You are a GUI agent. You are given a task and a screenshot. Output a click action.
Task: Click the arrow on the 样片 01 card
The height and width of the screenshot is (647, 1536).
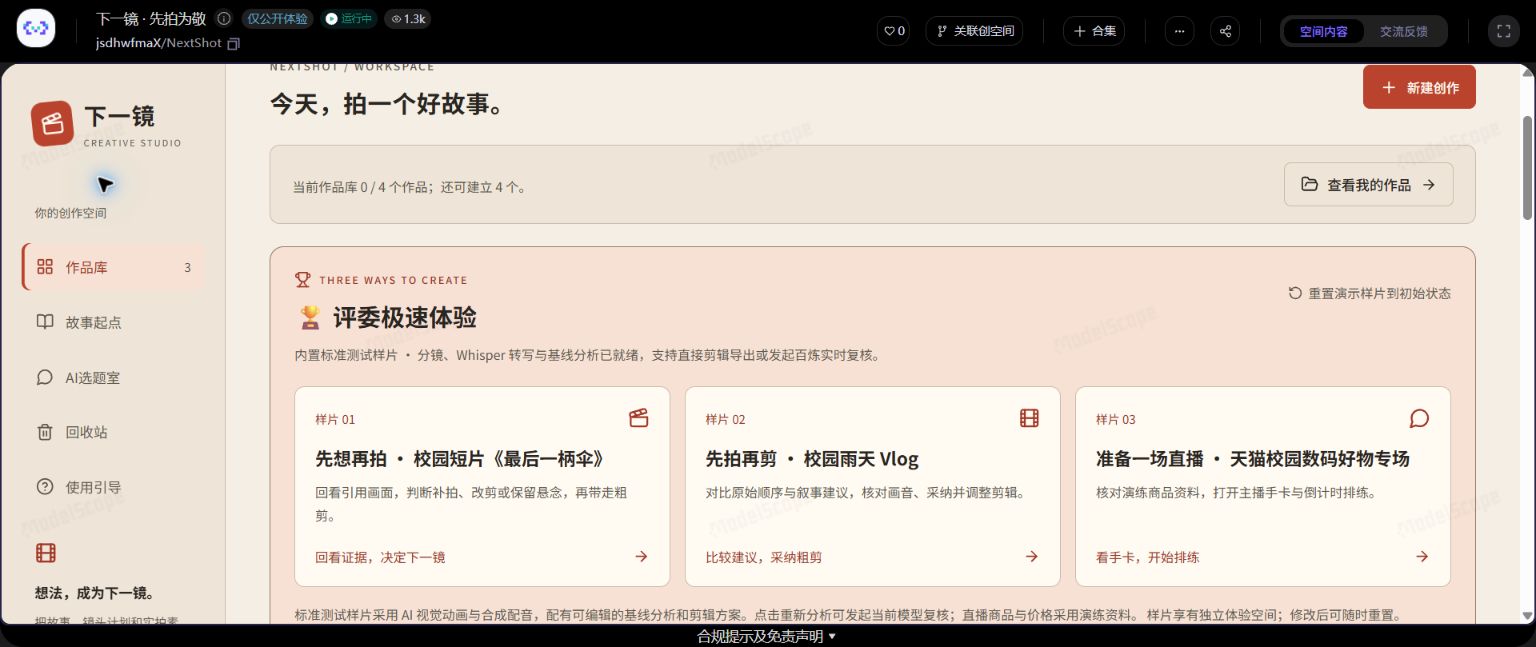(641, 557)
